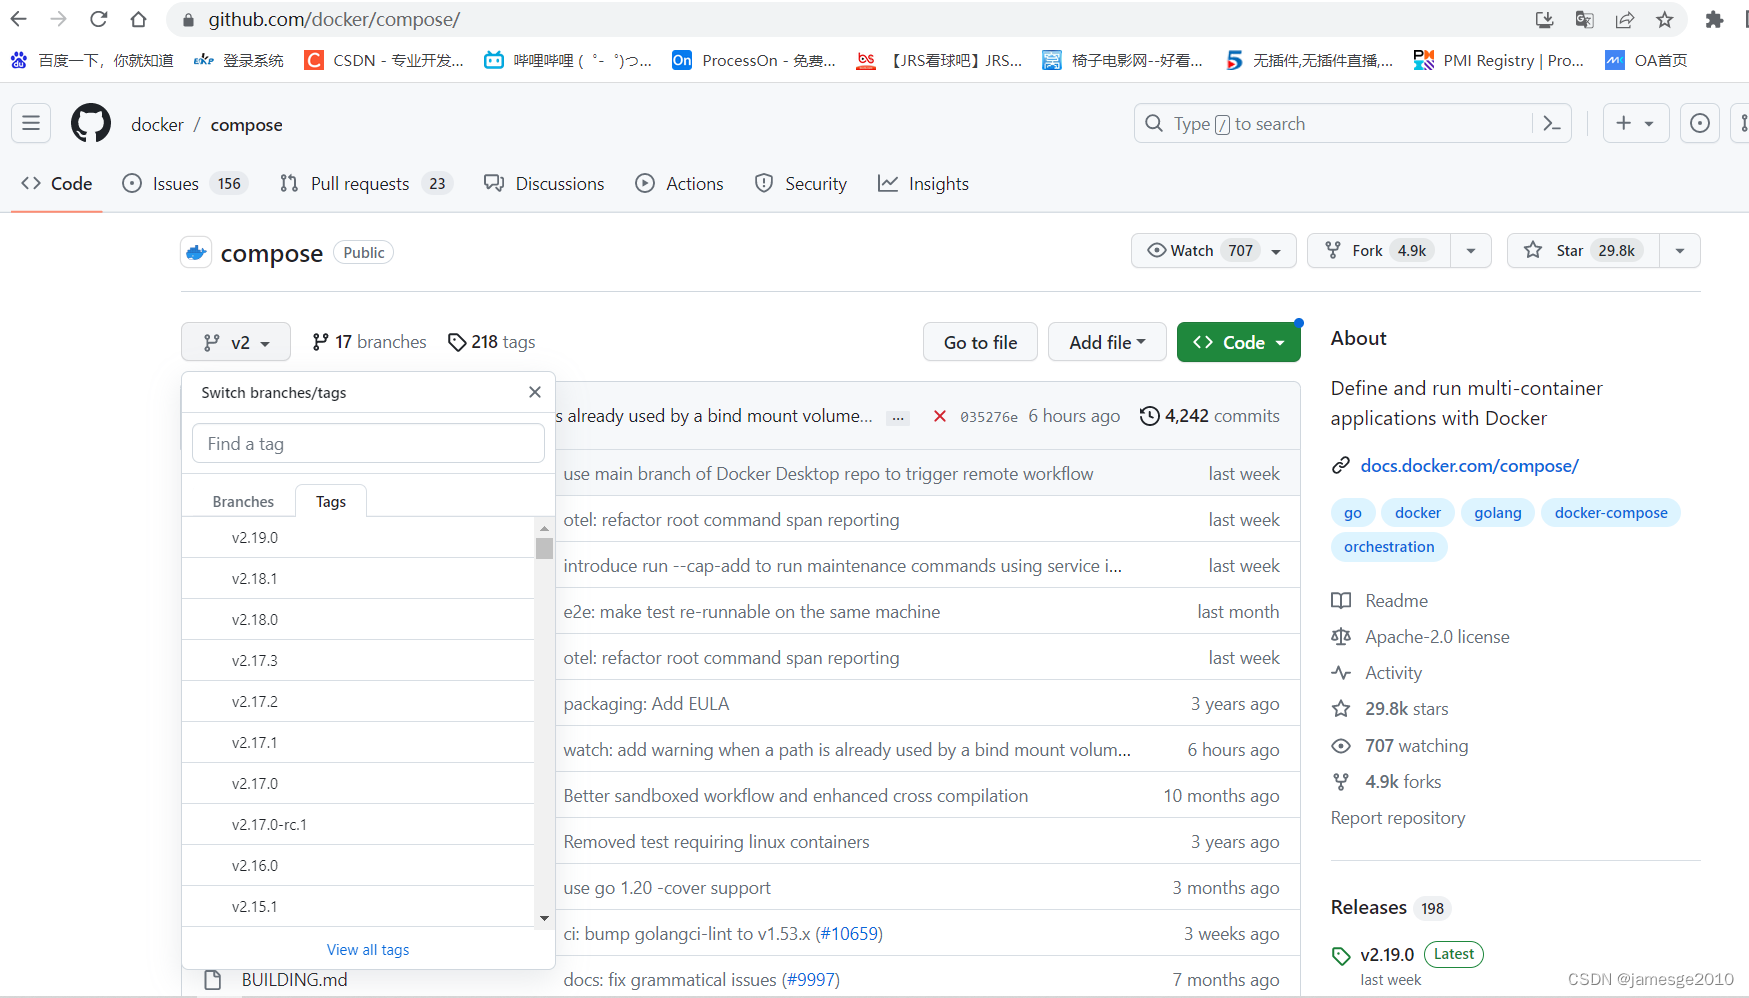Reload the page with refresh icon
The height and width of the screenshot is (998, 1749).
tap(98, 19)
